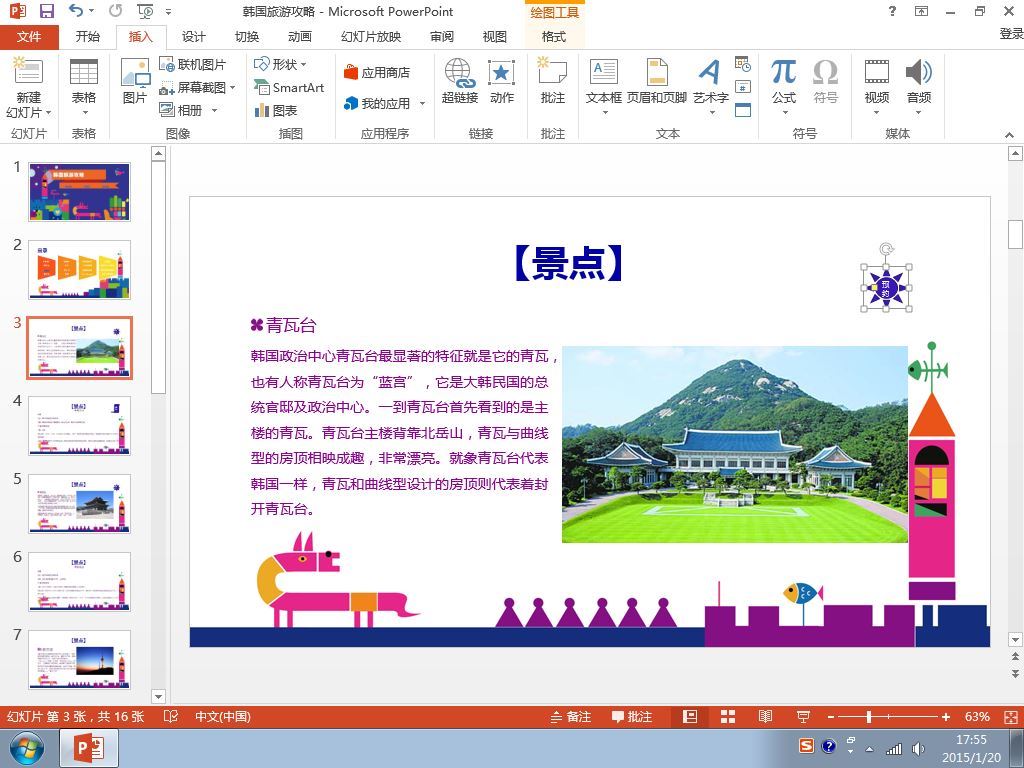
Task: Click volume icon in system tray
Action: click(918, 749)
